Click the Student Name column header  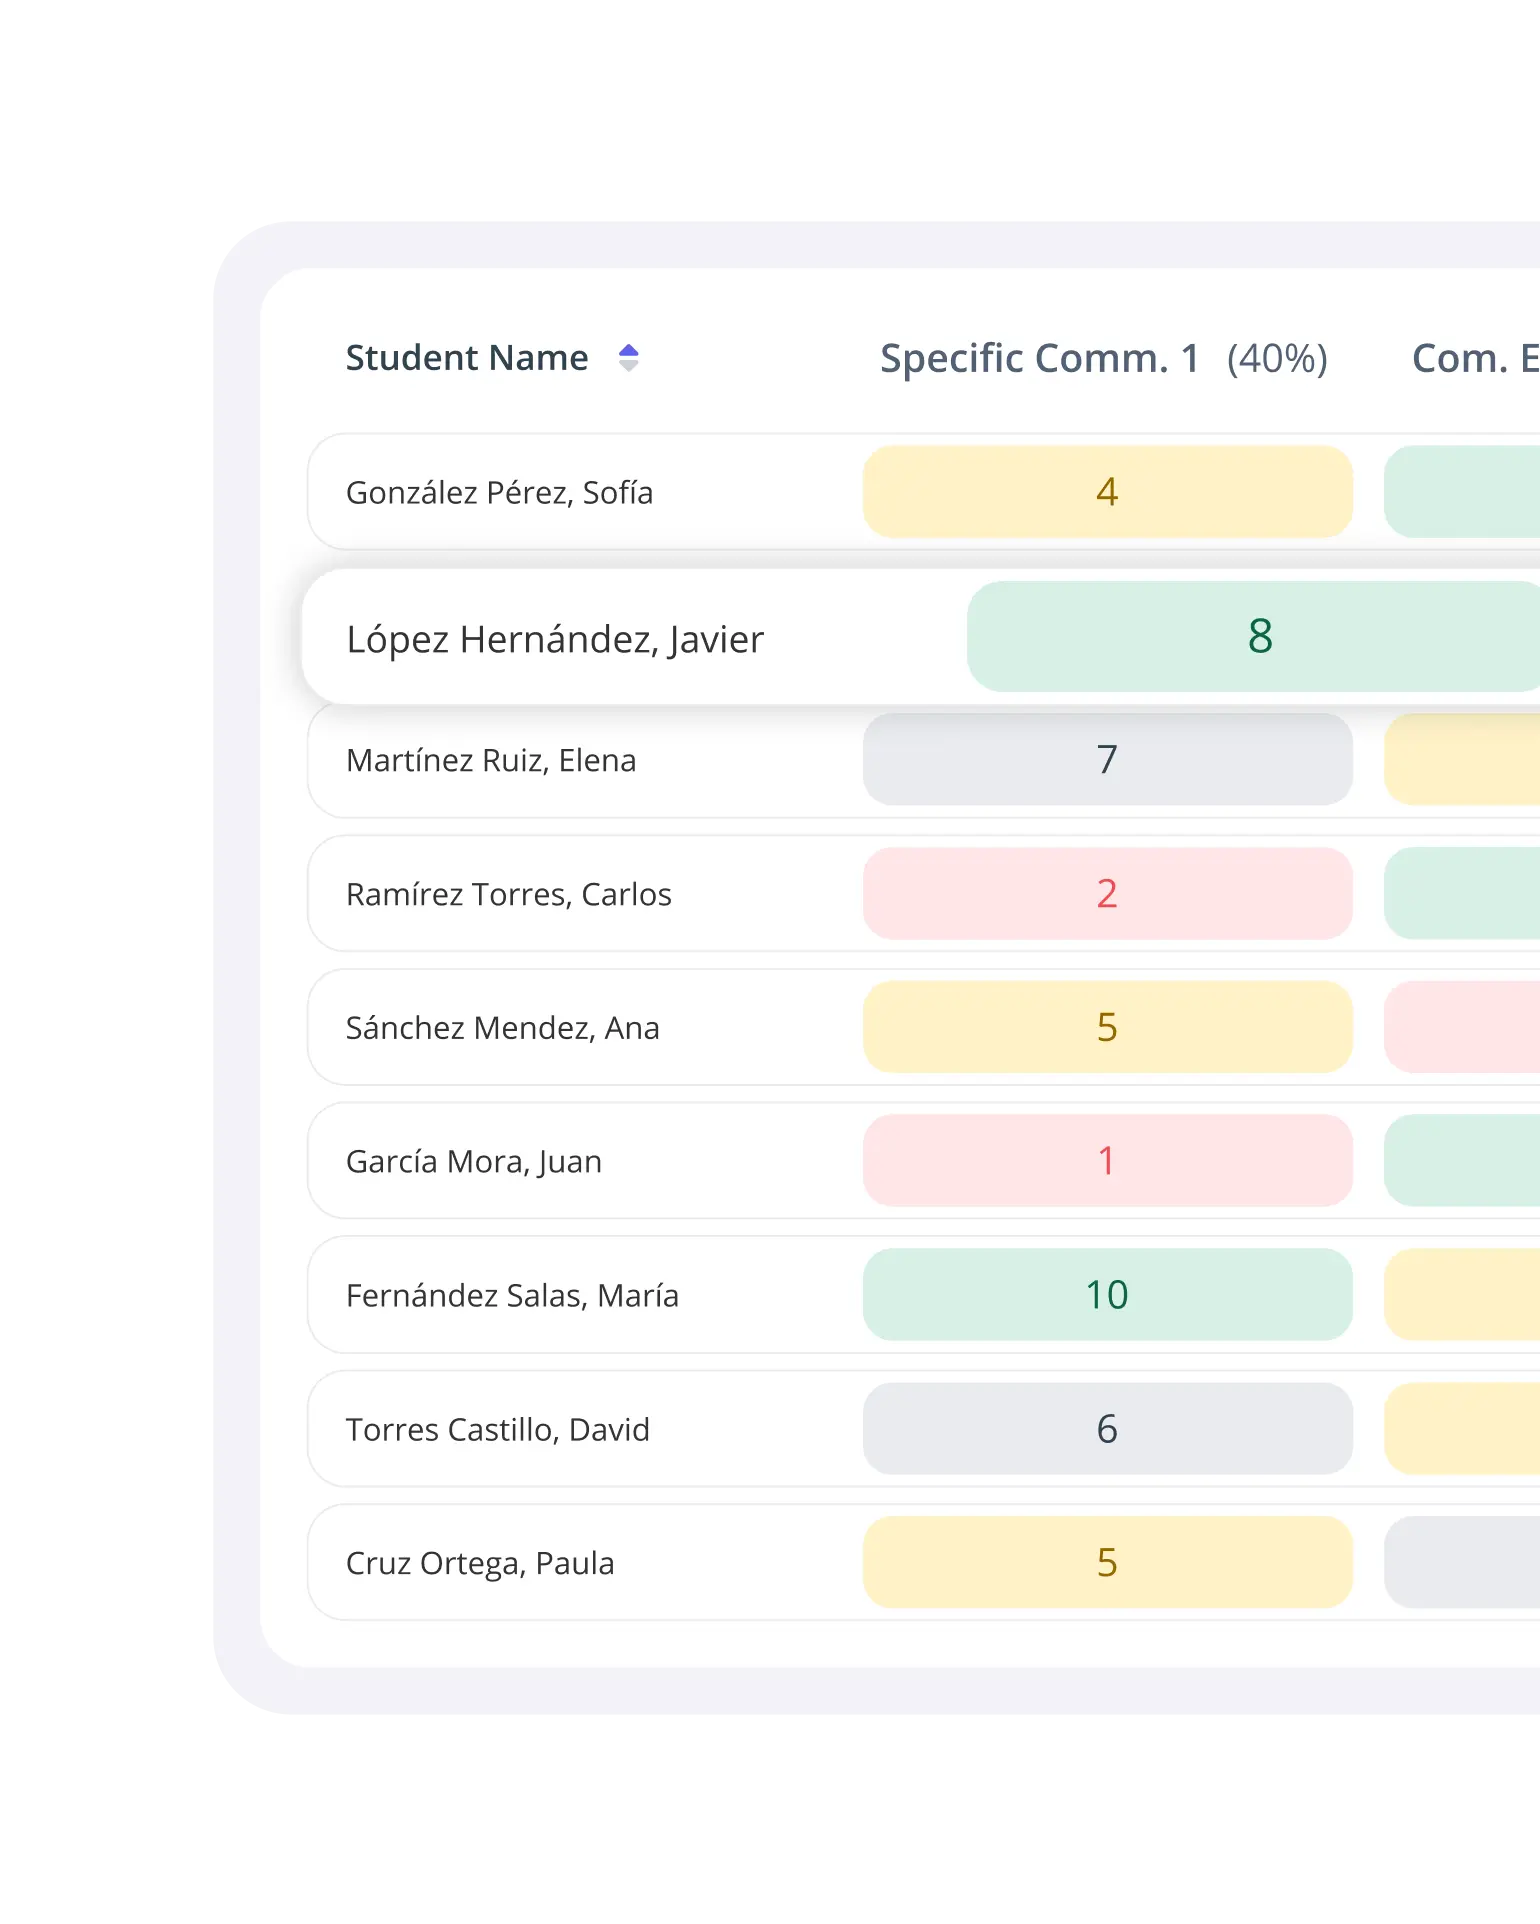[x=467, y=358]
